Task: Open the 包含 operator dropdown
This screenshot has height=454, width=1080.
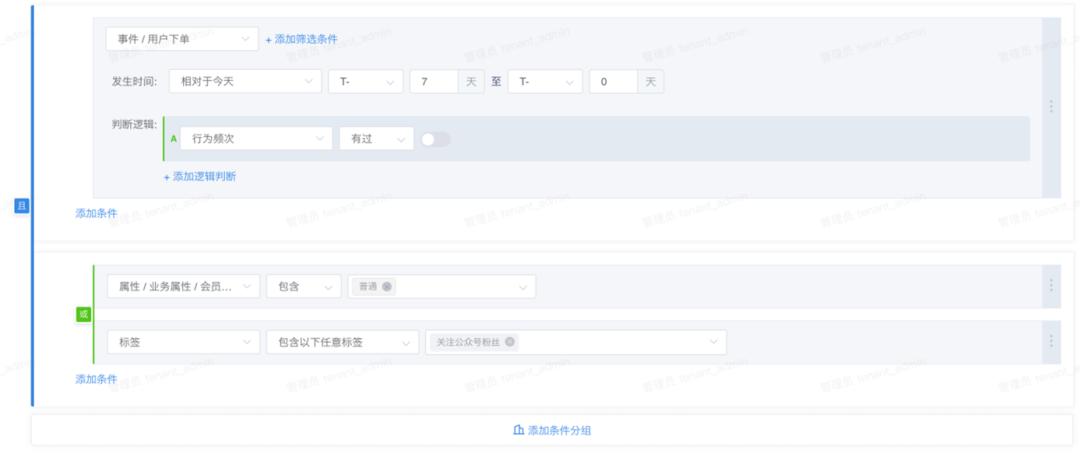Action: [x=304, y=287]
